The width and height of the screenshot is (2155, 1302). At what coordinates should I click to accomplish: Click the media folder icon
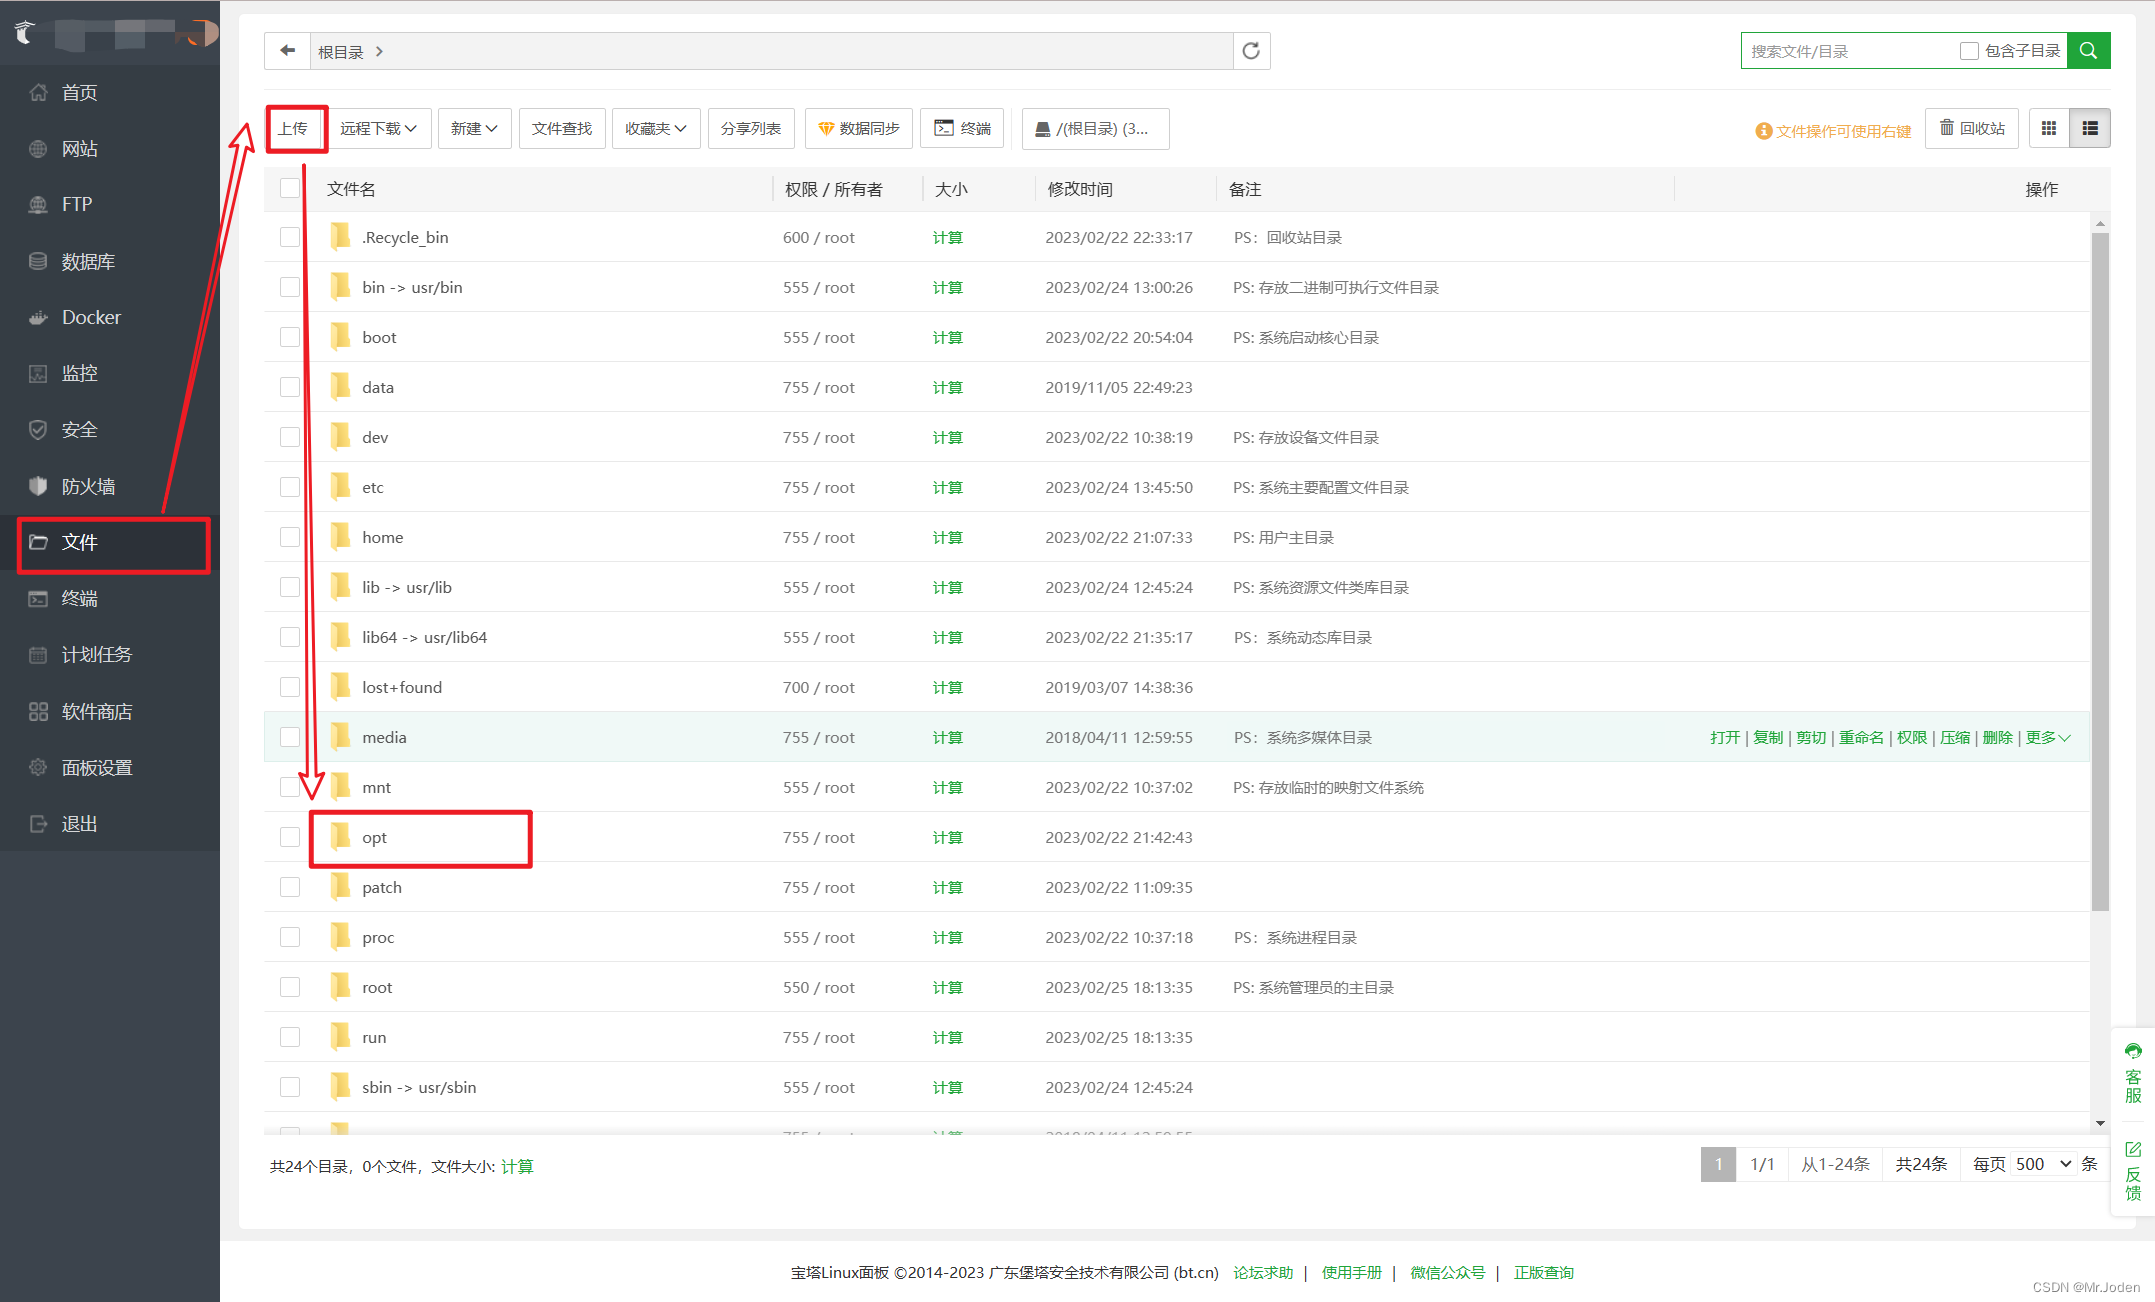point(340,736)
